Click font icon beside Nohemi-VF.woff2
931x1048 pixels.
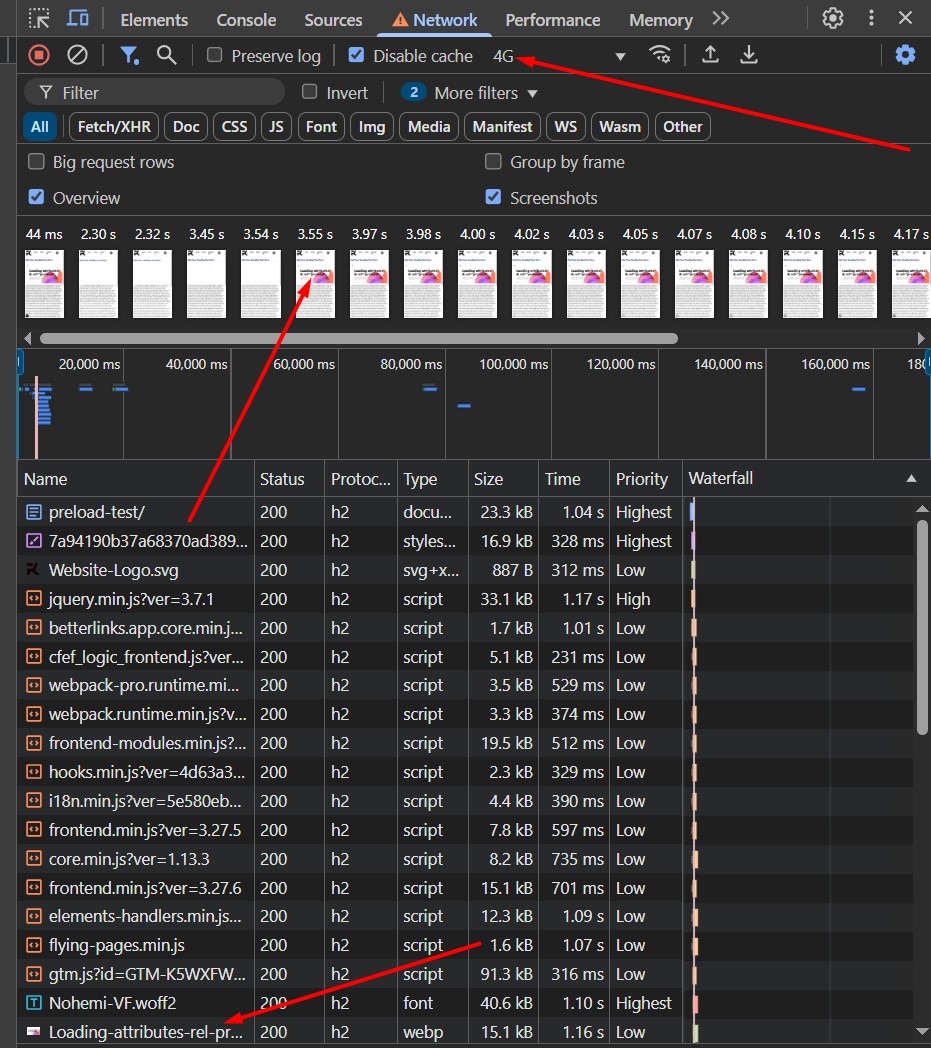[x=33, y=1003]
